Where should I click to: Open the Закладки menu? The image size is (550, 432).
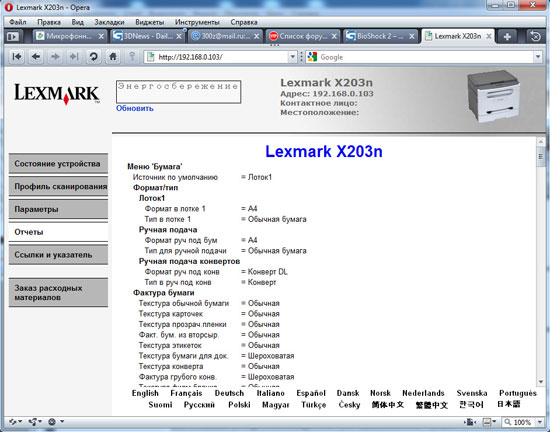[x=109, y=22]
